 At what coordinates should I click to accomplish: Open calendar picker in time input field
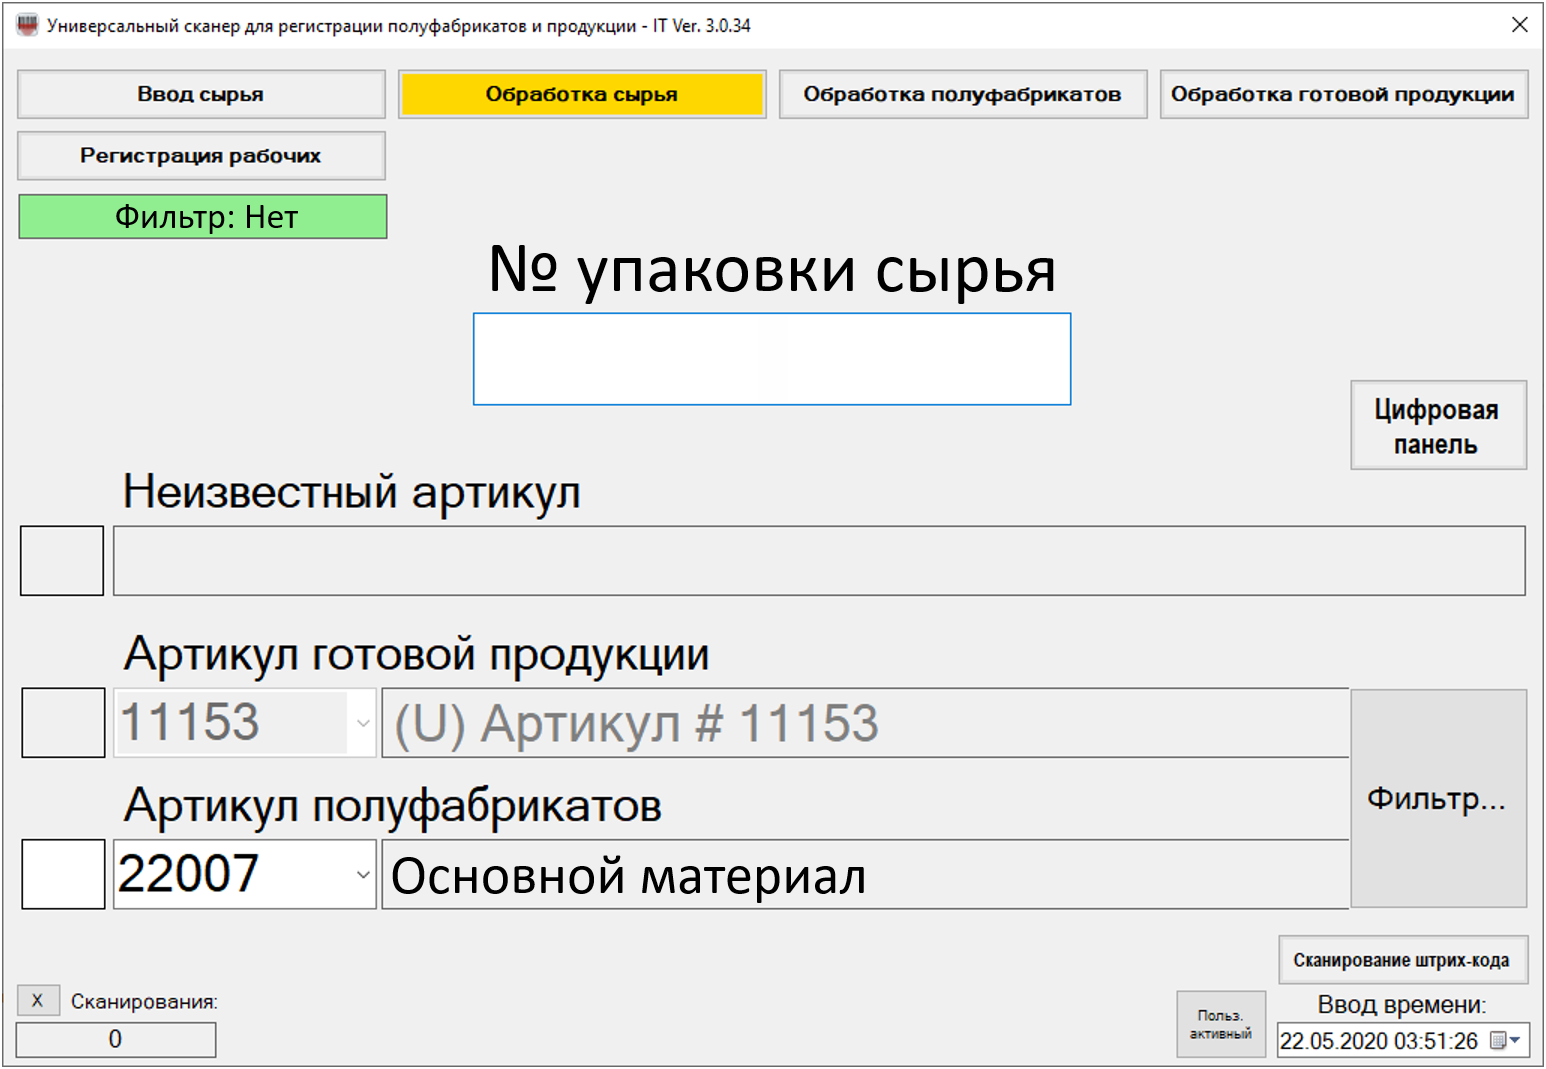click(1498, 1041)
